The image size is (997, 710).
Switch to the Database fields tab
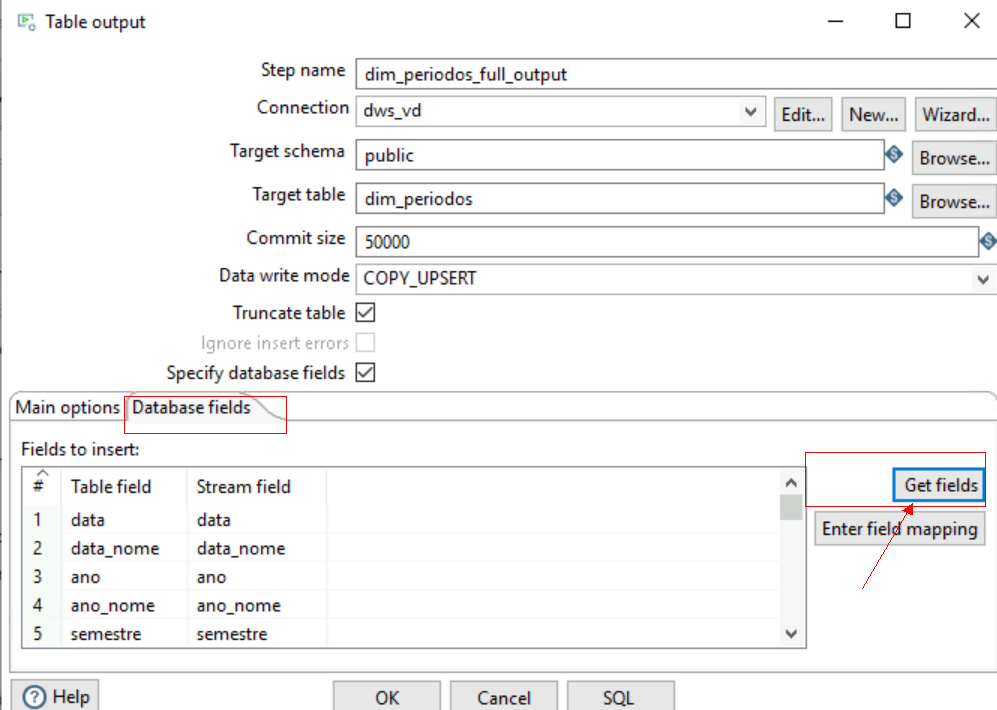191,407
